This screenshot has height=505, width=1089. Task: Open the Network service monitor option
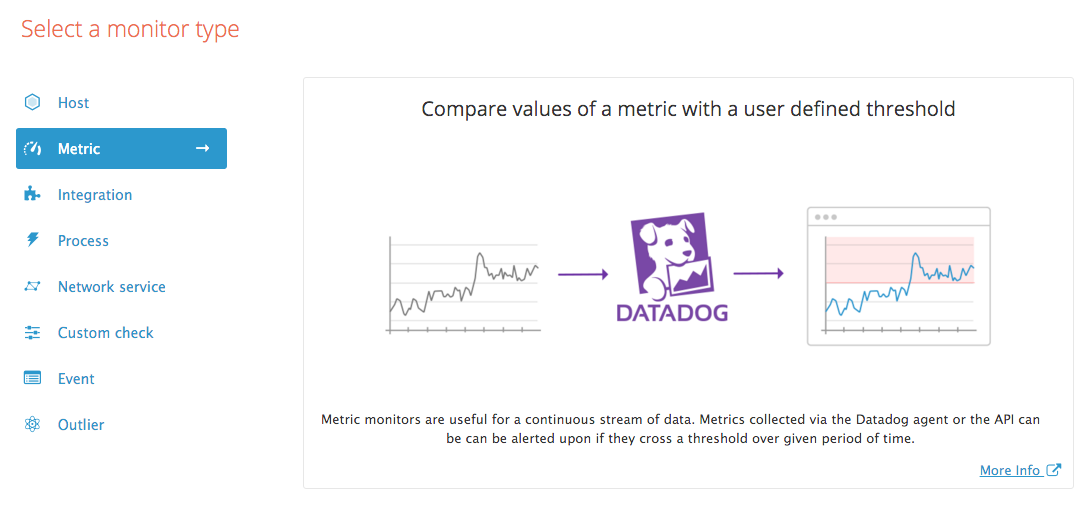tap(112, 287)
